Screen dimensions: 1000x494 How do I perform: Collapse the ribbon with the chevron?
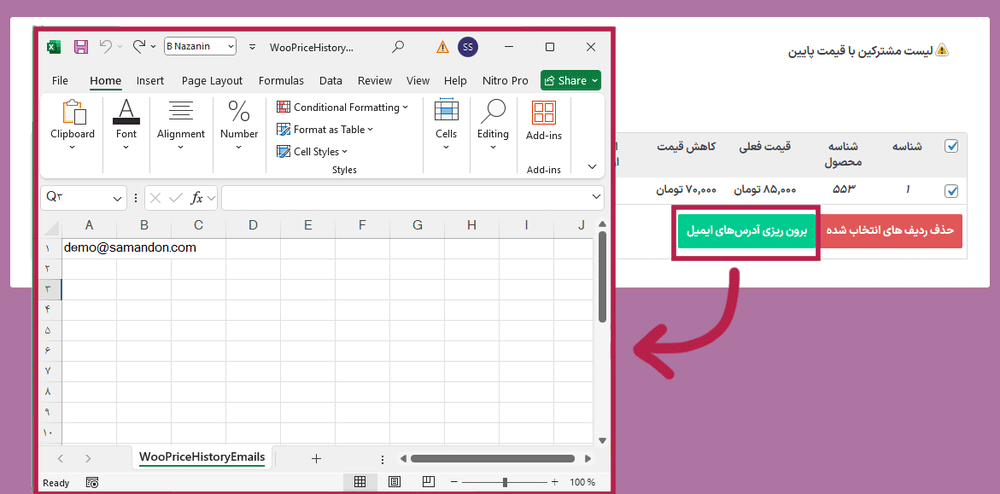591,167
